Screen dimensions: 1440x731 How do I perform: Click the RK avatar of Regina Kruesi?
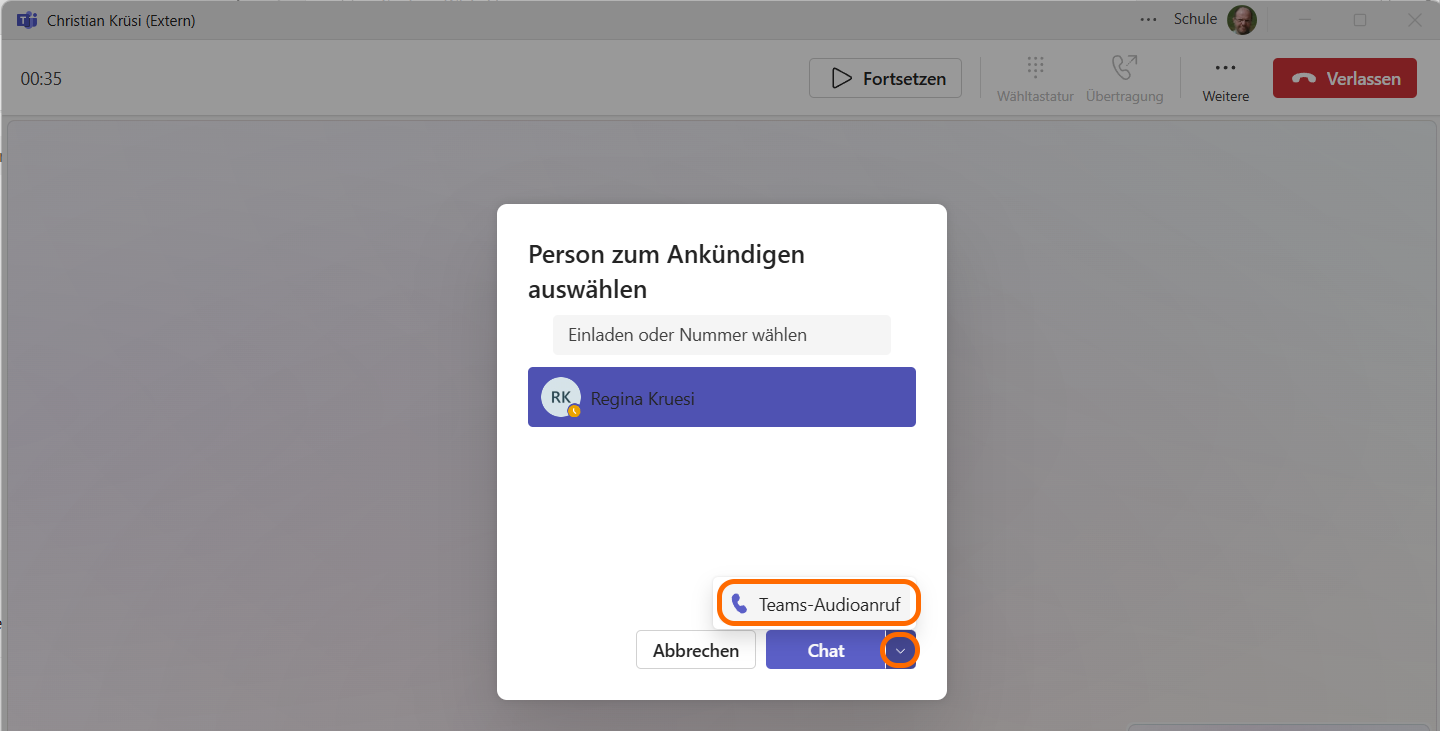(560, 397)
